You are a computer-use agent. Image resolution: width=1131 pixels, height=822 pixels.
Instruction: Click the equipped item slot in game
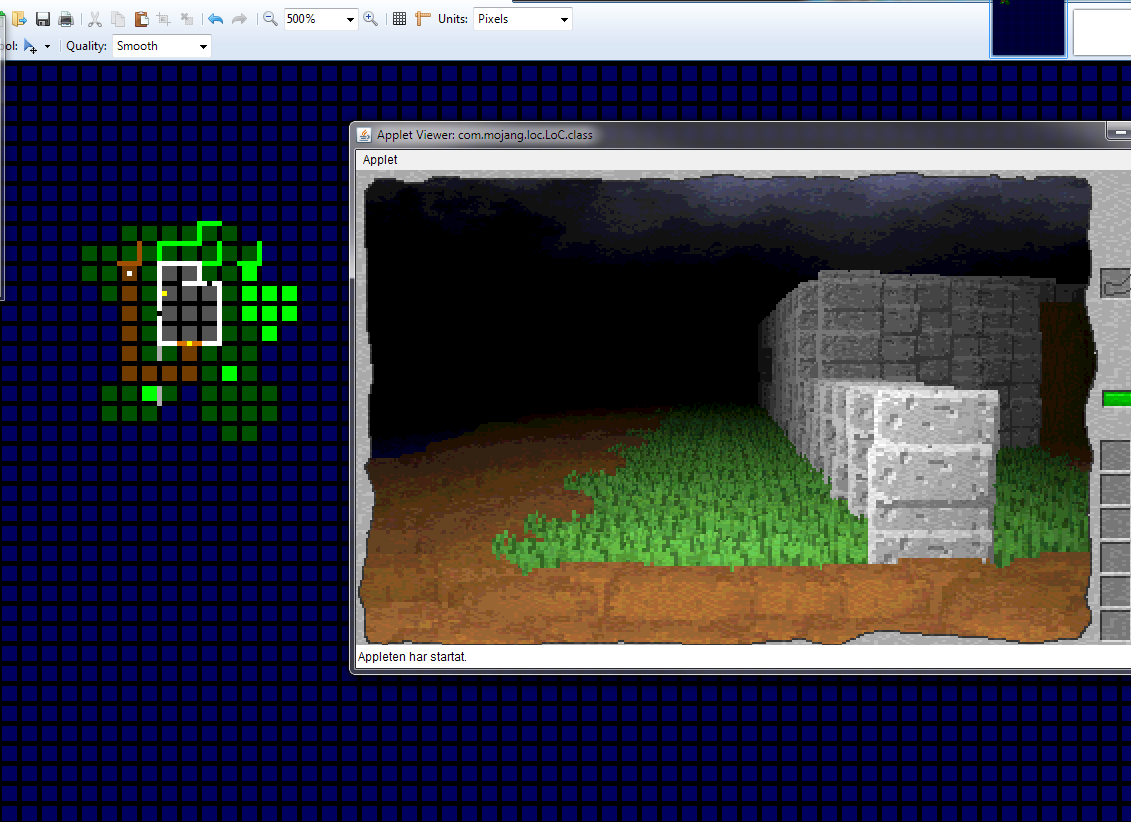tap(1116, 283)
